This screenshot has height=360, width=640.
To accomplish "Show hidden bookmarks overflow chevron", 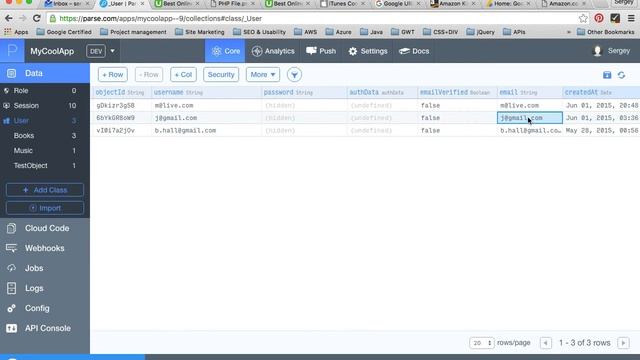I will click(x=569, y=32).
